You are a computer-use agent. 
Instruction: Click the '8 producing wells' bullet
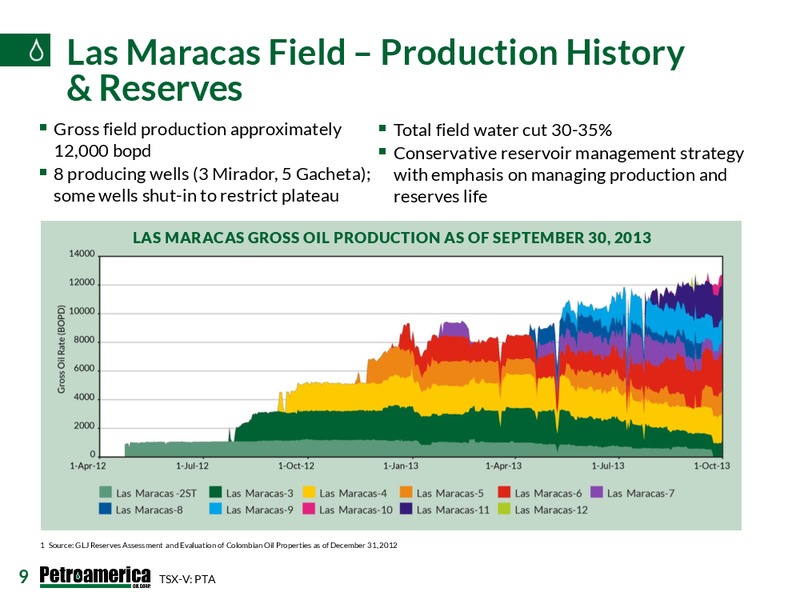[x=212, y=185]
